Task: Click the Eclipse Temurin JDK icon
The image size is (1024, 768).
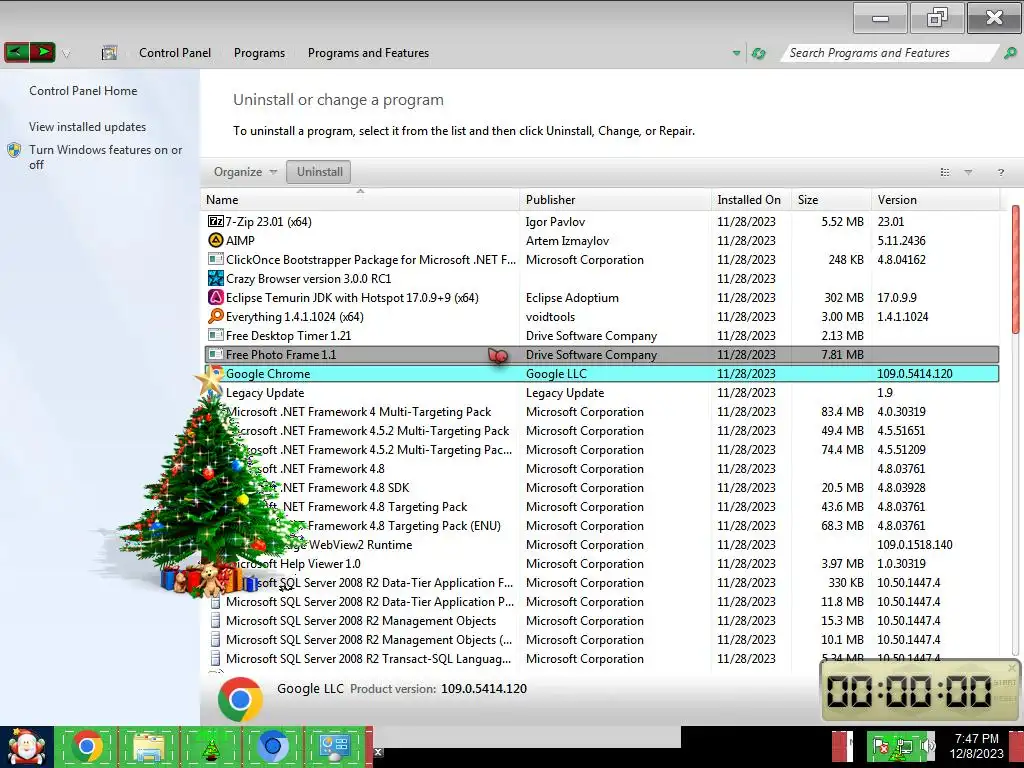Action: click(x=216, y=297)
